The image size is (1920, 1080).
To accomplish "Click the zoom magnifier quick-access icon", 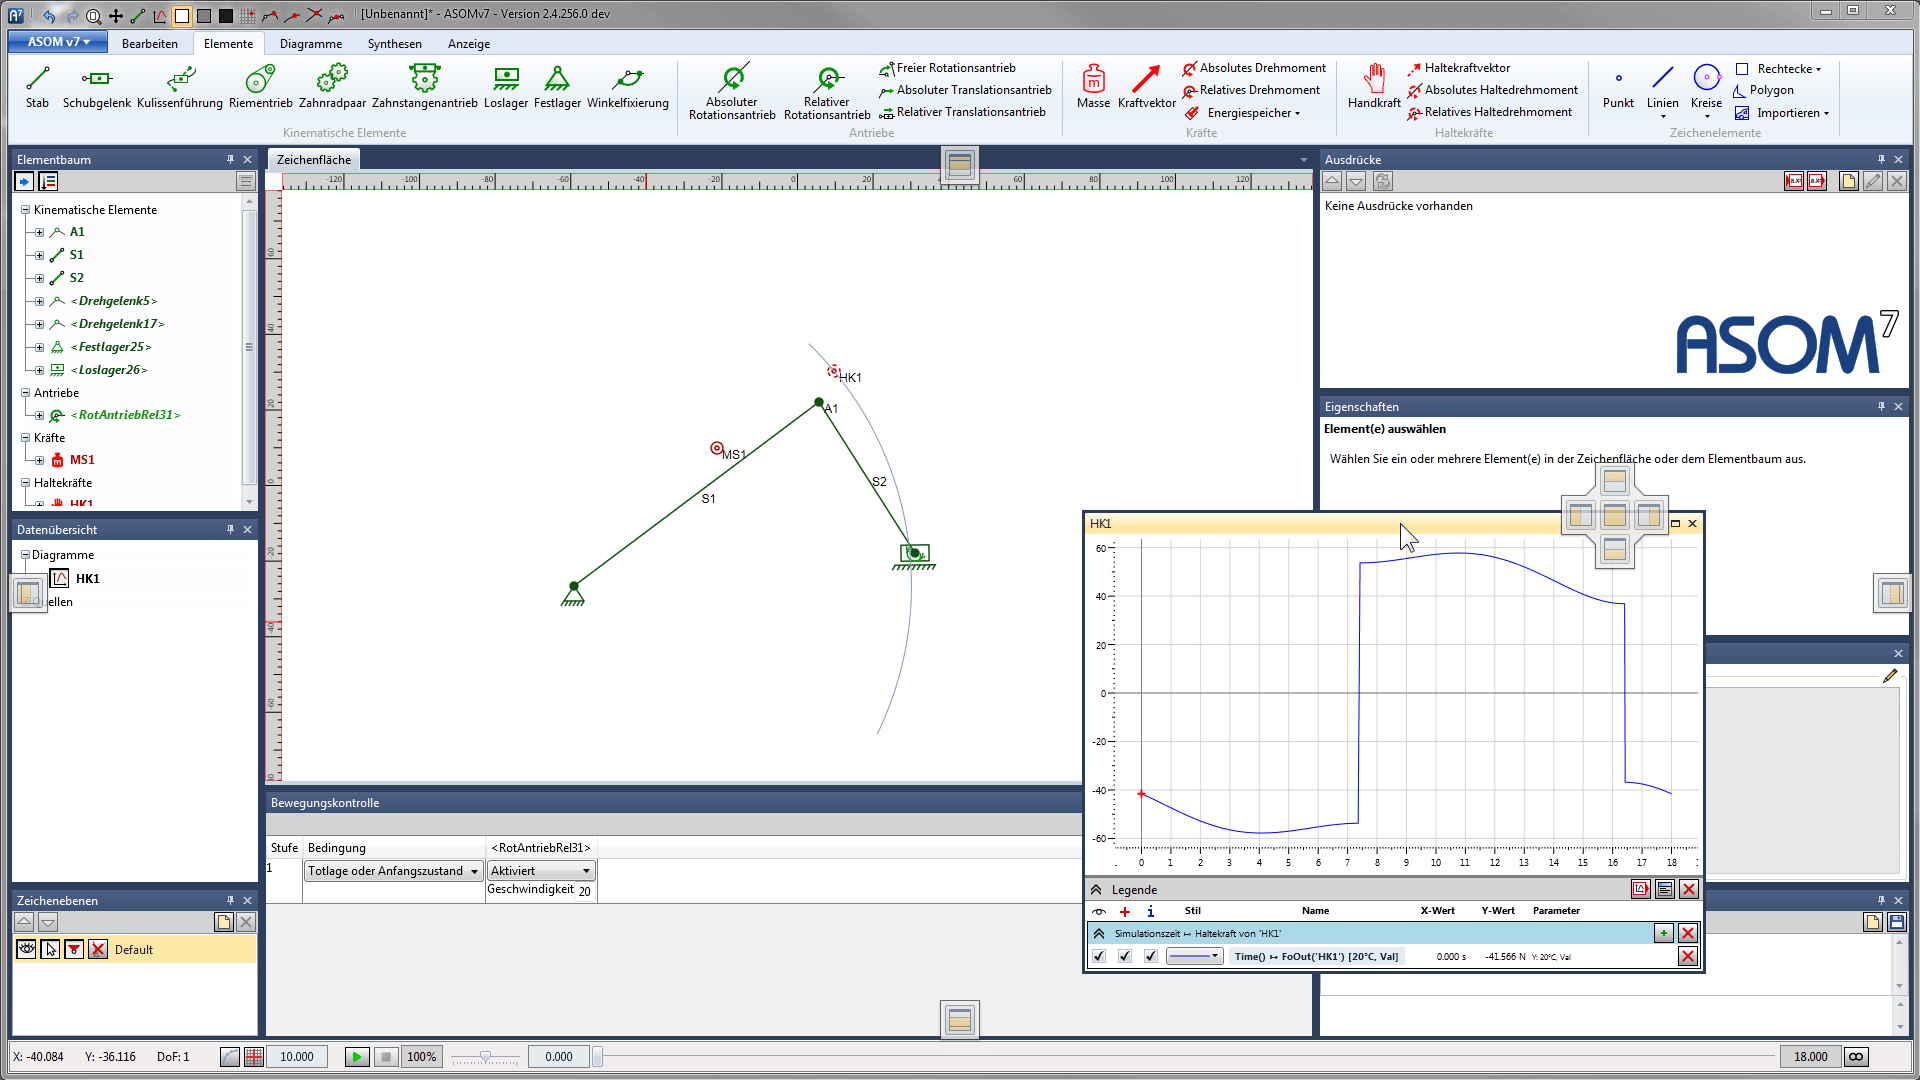I will click(x=93, y=15).
